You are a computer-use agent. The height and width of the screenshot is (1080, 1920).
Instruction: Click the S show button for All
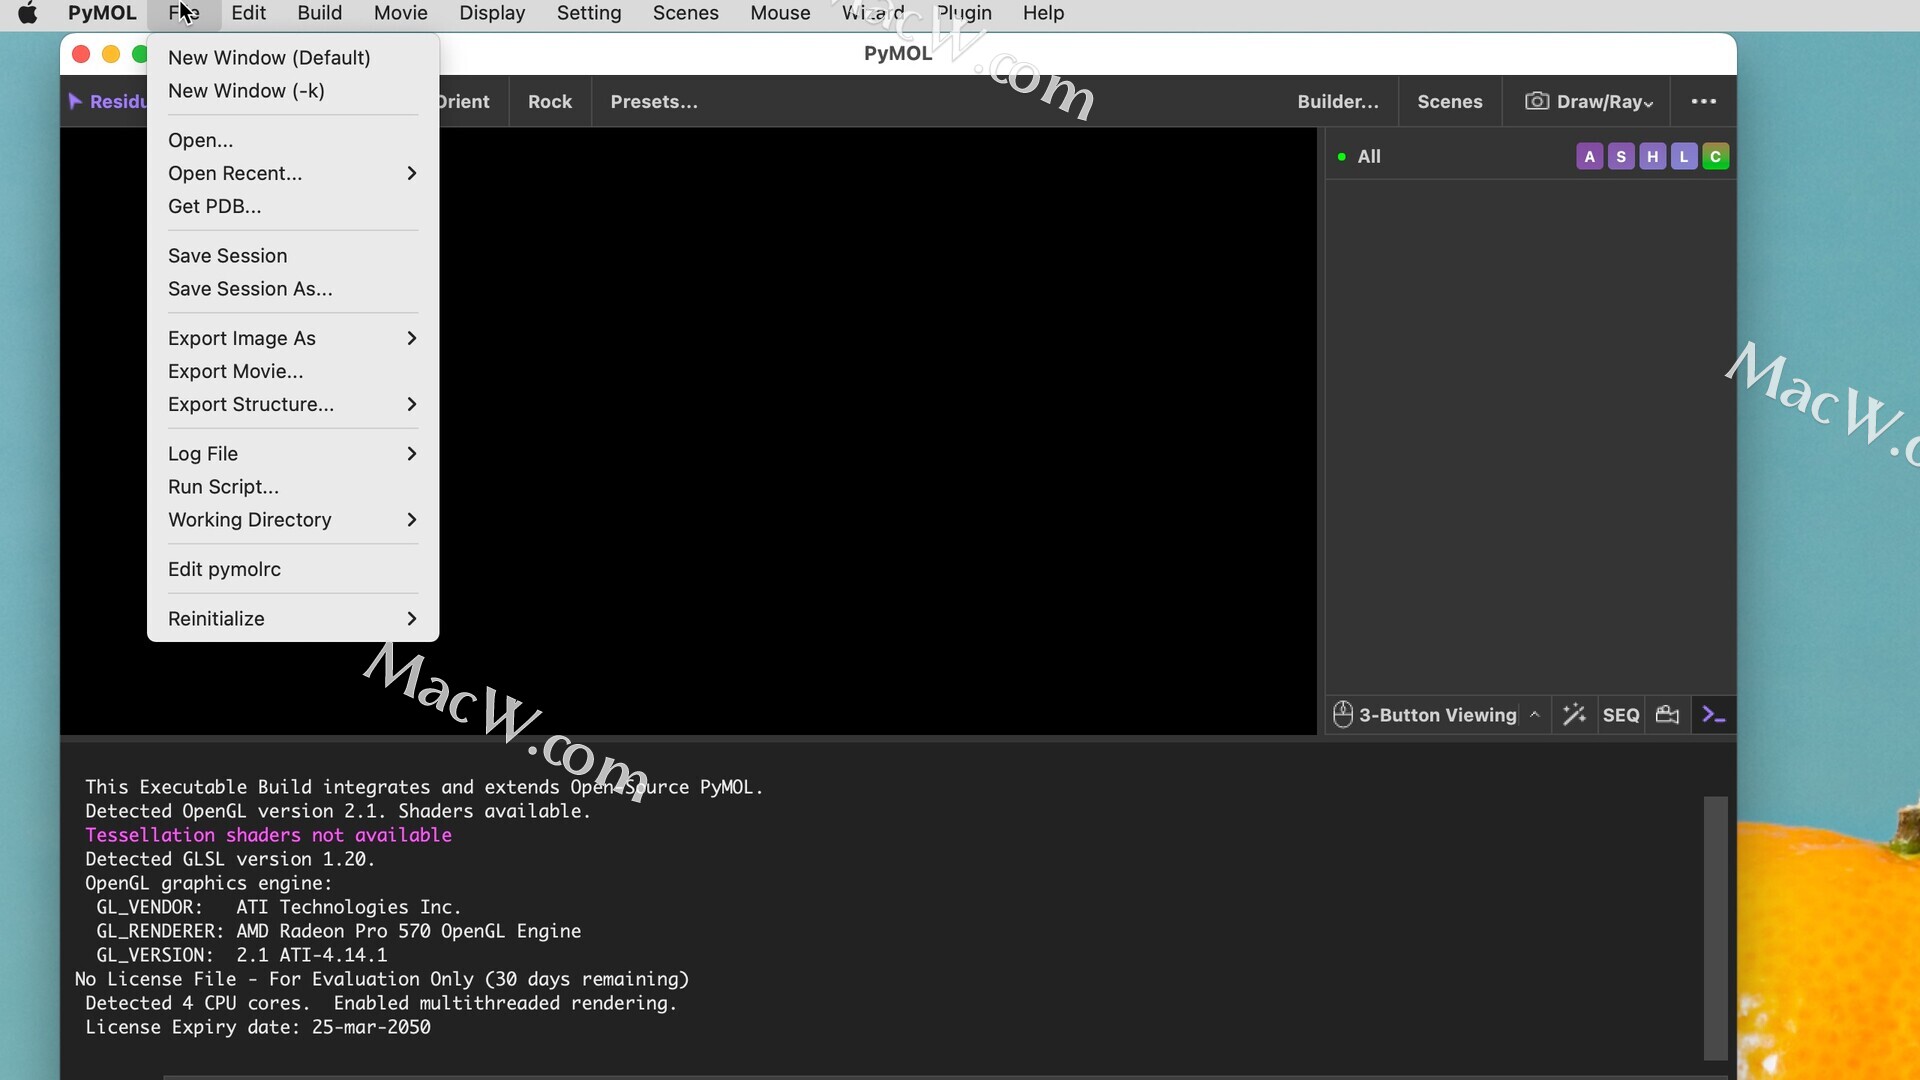(x=1621, y=157)
